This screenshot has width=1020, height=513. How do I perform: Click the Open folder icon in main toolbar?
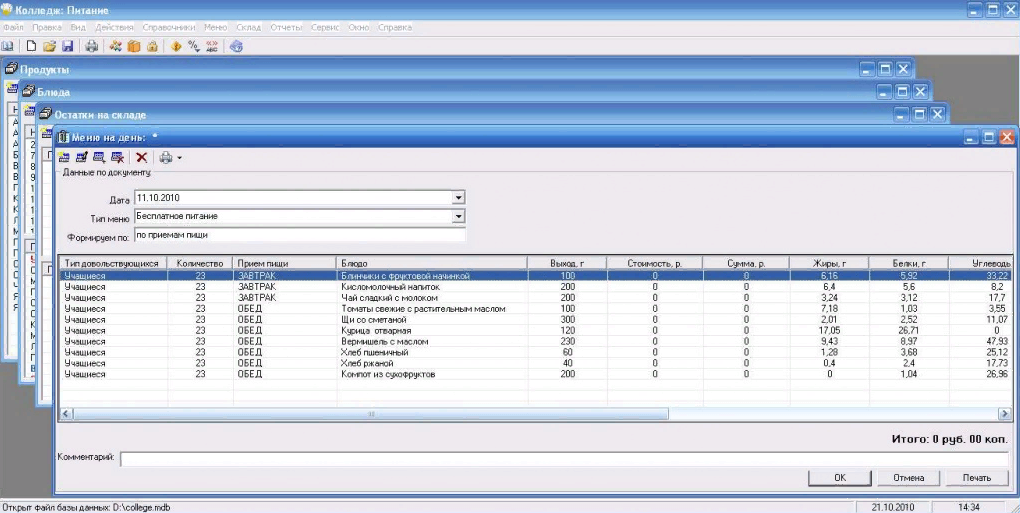click(x=49, y=46)
